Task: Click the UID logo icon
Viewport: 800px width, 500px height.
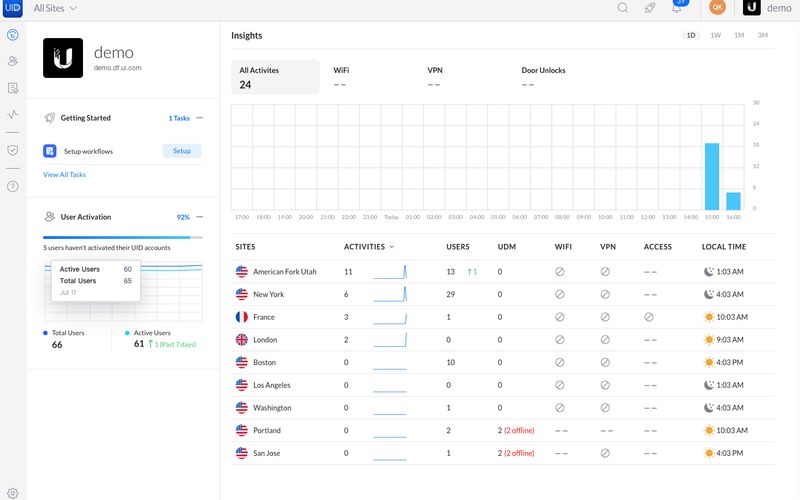Action: coord(13,8)
